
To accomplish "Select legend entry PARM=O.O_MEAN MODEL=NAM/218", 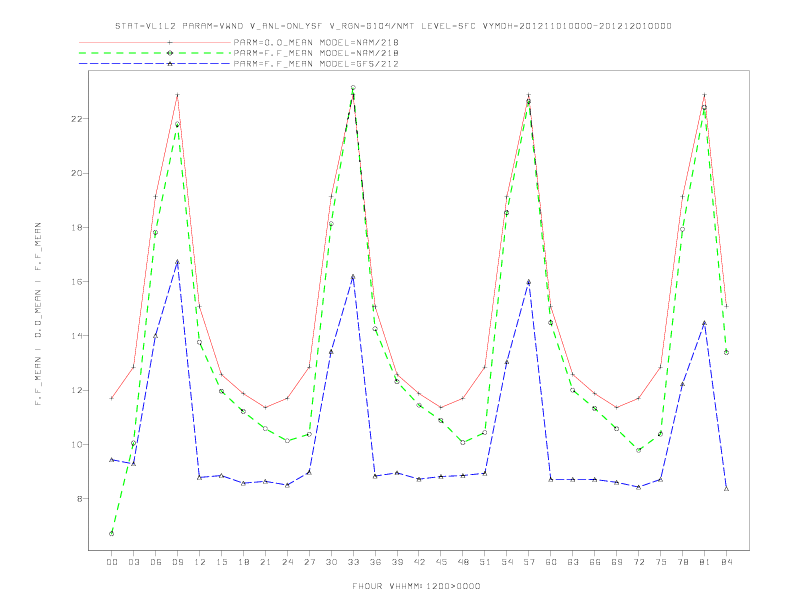I will tap(316, 42).
